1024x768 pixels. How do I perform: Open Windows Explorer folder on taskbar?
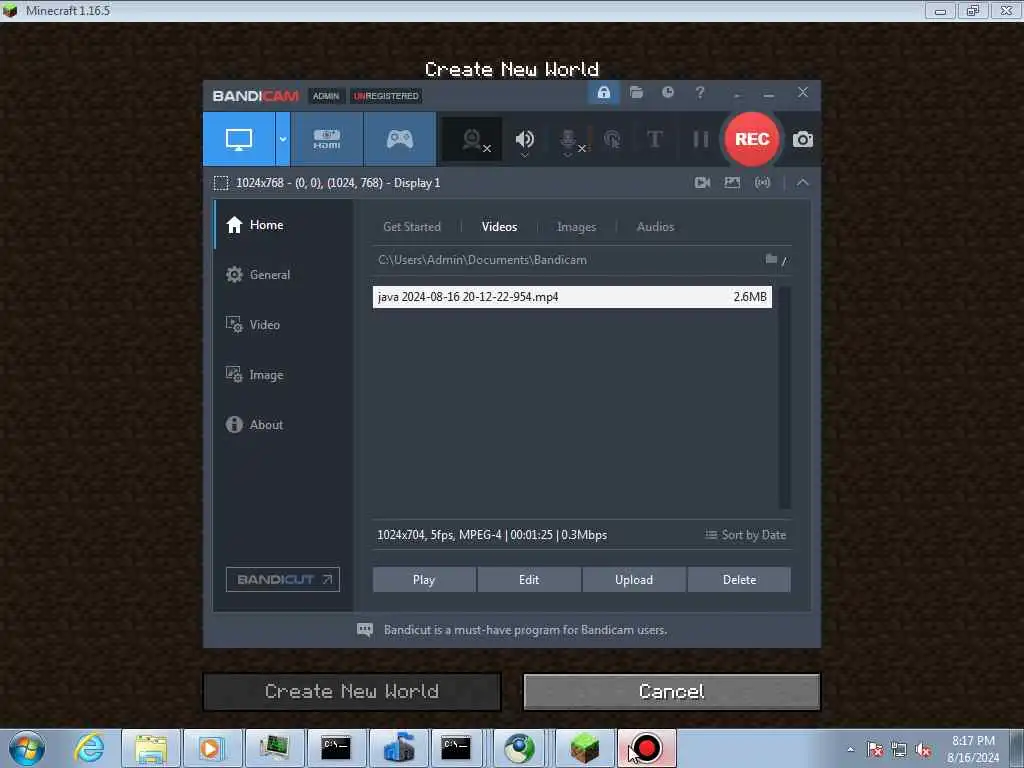151,748
